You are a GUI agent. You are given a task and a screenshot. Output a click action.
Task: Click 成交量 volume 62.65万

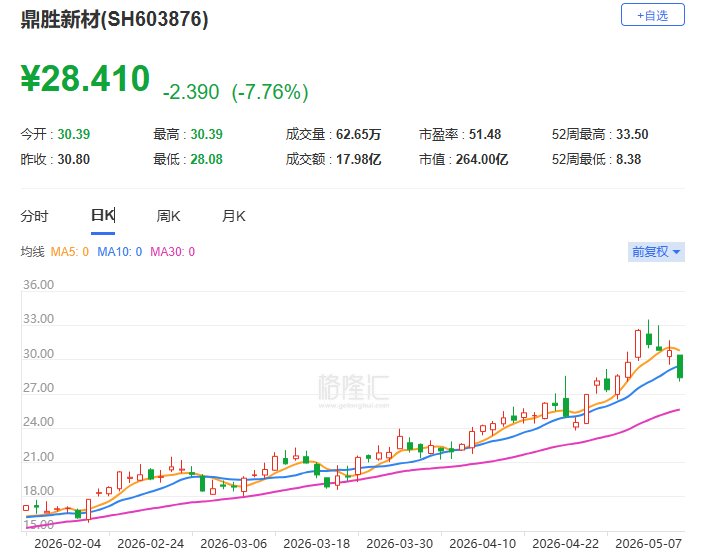click(359, 134)
